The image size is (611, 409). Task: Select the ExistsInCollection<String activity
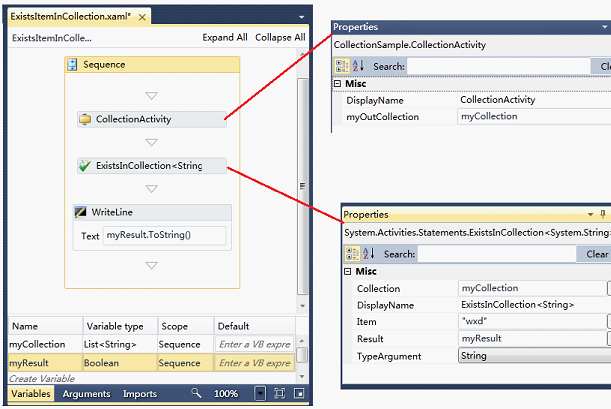[x=152, y=166]
